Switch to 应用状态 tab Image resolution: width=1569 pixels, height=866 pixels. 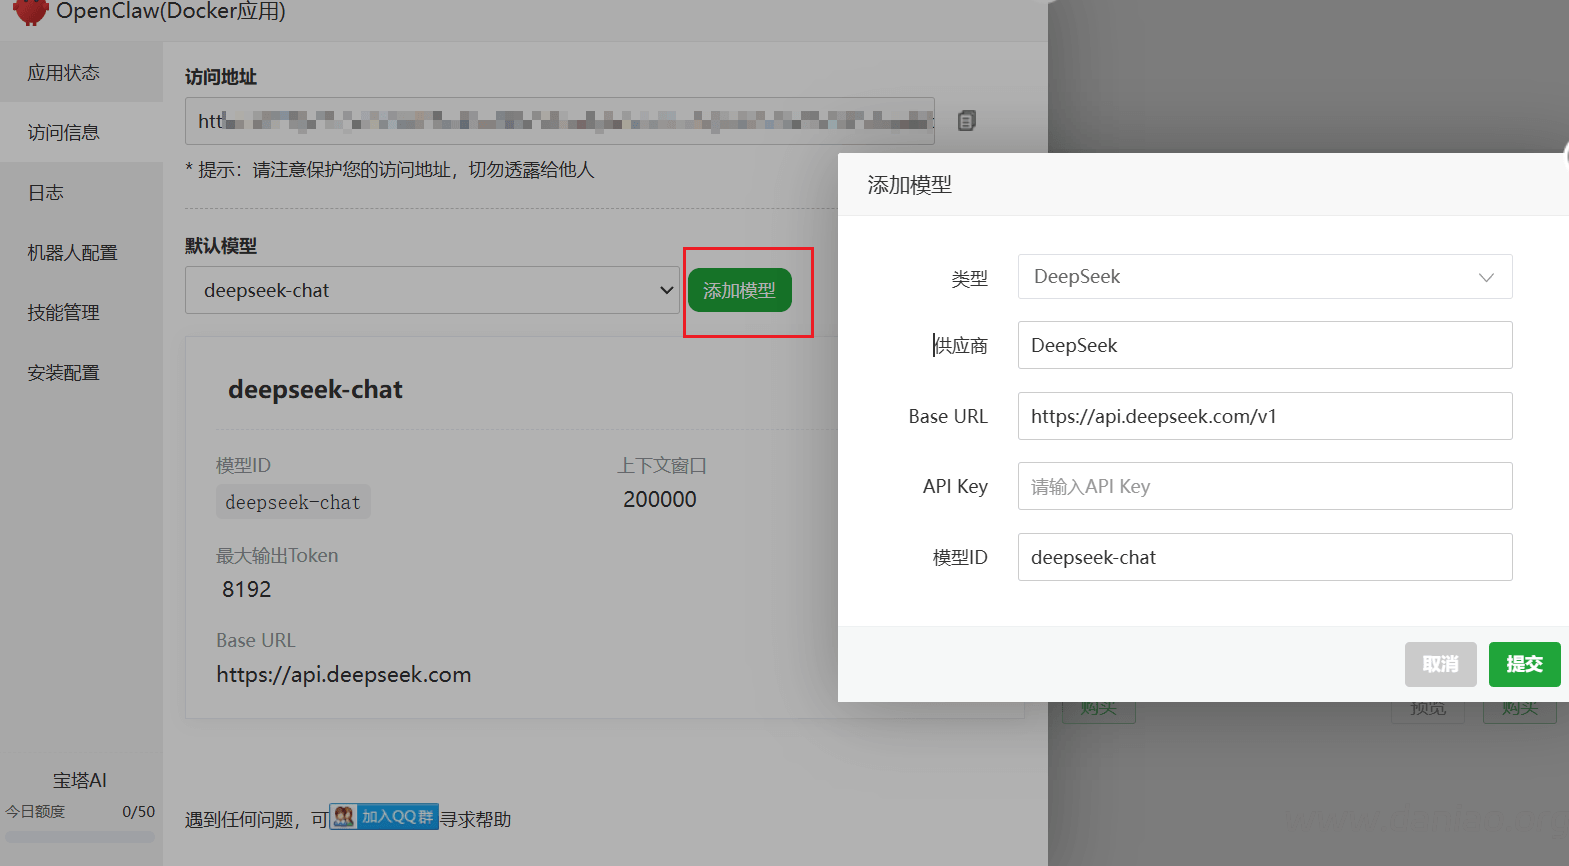(64, 73)
